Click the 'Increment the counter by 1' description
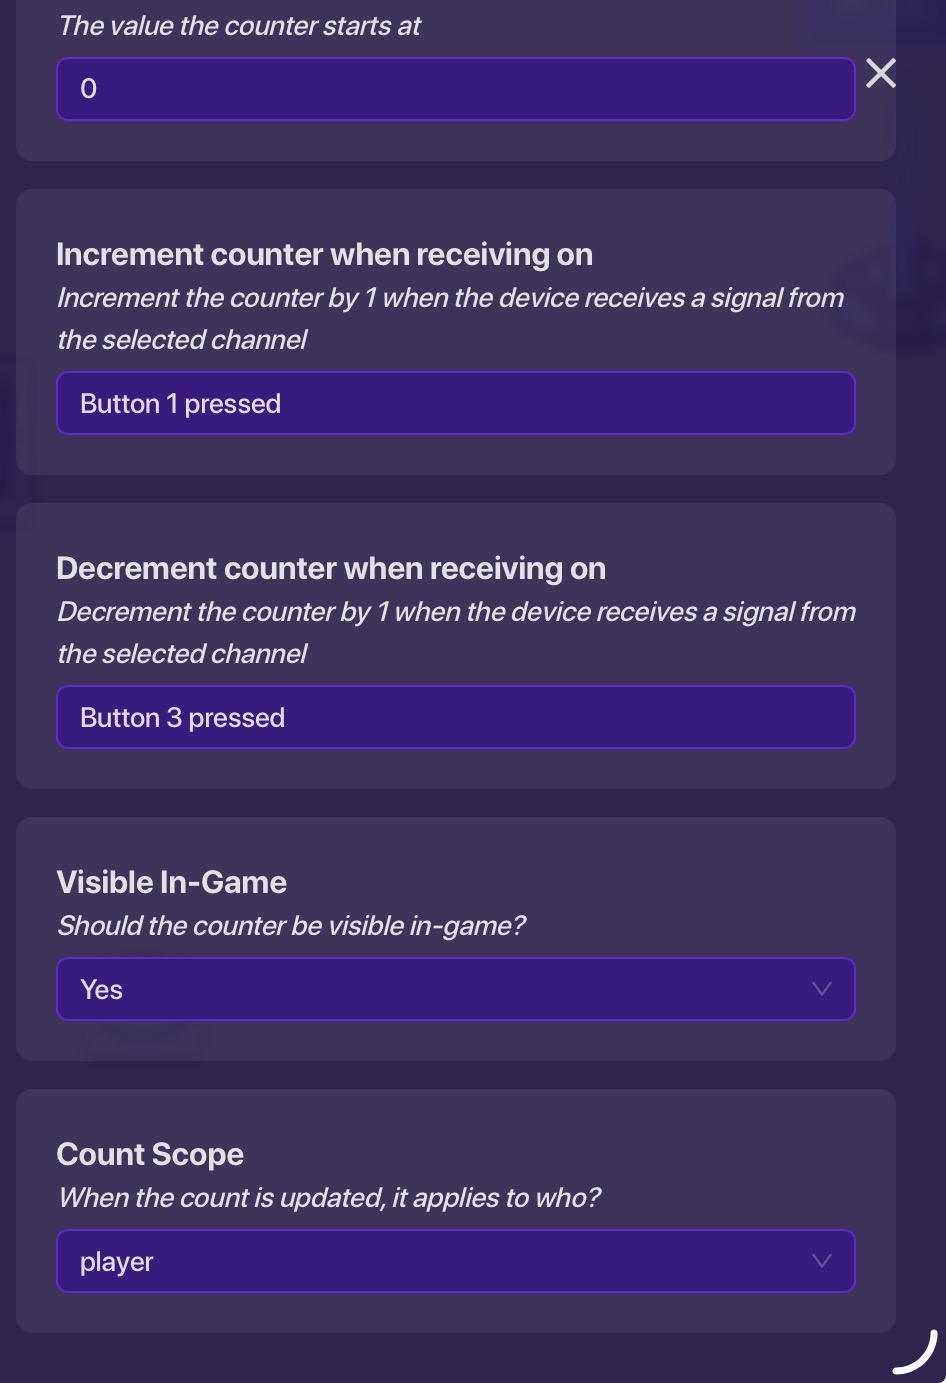Screen dimensions: 946x1383 coord(450,298)
